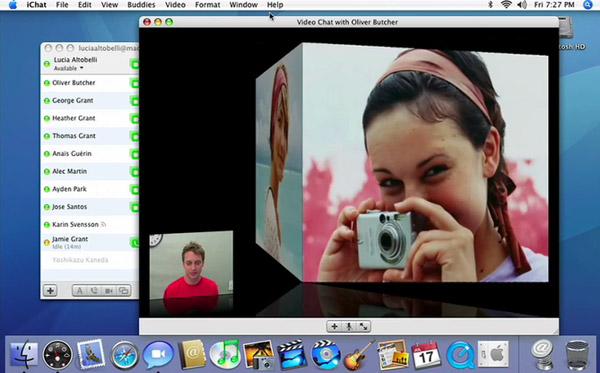
Task: Open Finder from the Dock
Action: [24, 355]
